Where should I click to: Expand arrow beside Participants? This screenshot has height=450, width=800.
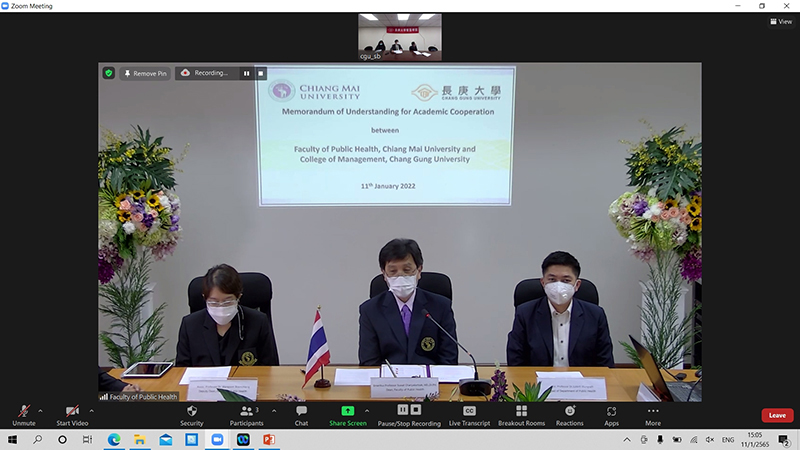pyautogui.click(x=274, y=411)
